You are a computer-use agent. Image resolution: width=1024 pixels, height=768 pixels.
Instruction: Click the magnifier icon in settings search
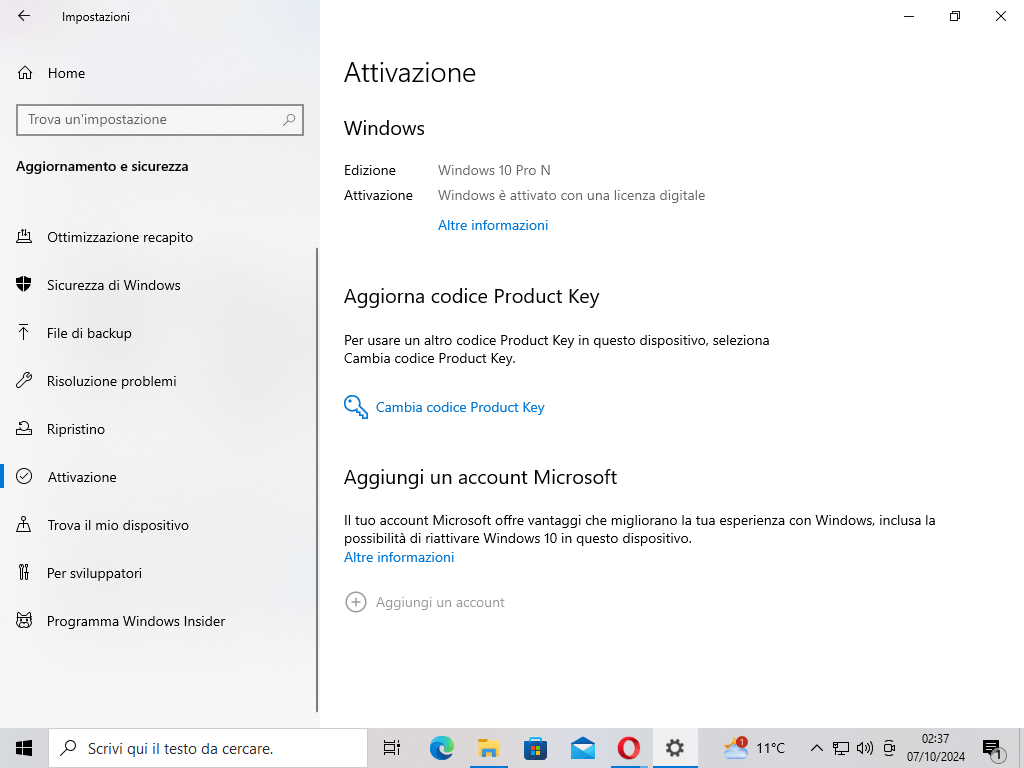289,120
